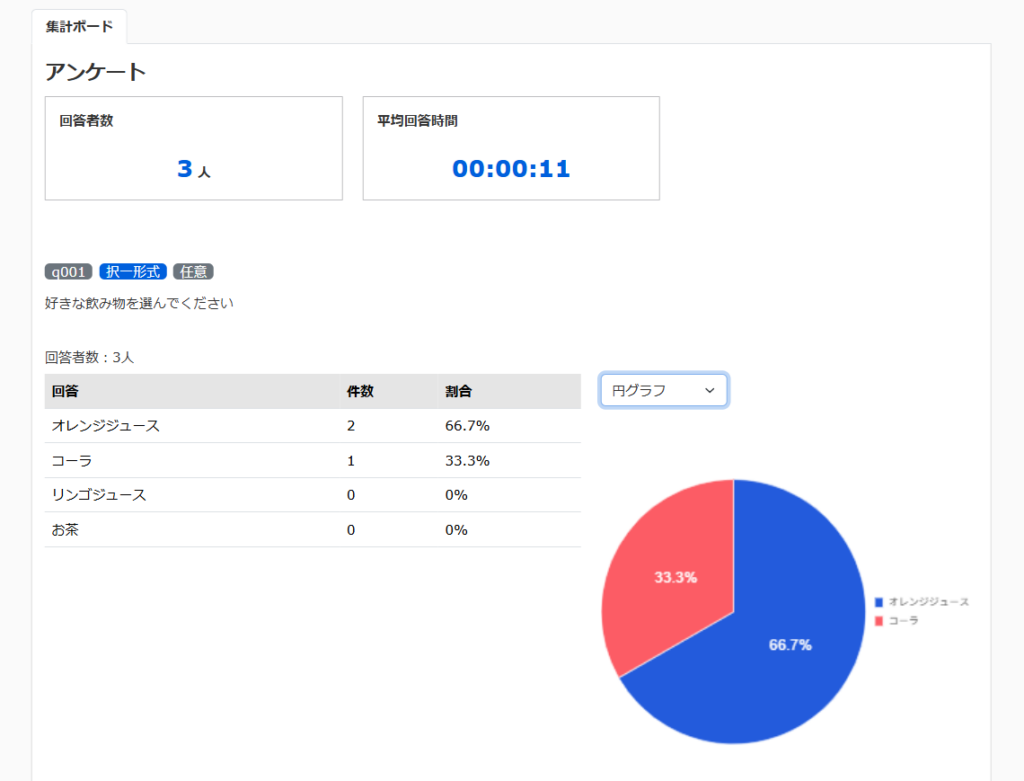Click the 択一形式 badge

[133, 272]
